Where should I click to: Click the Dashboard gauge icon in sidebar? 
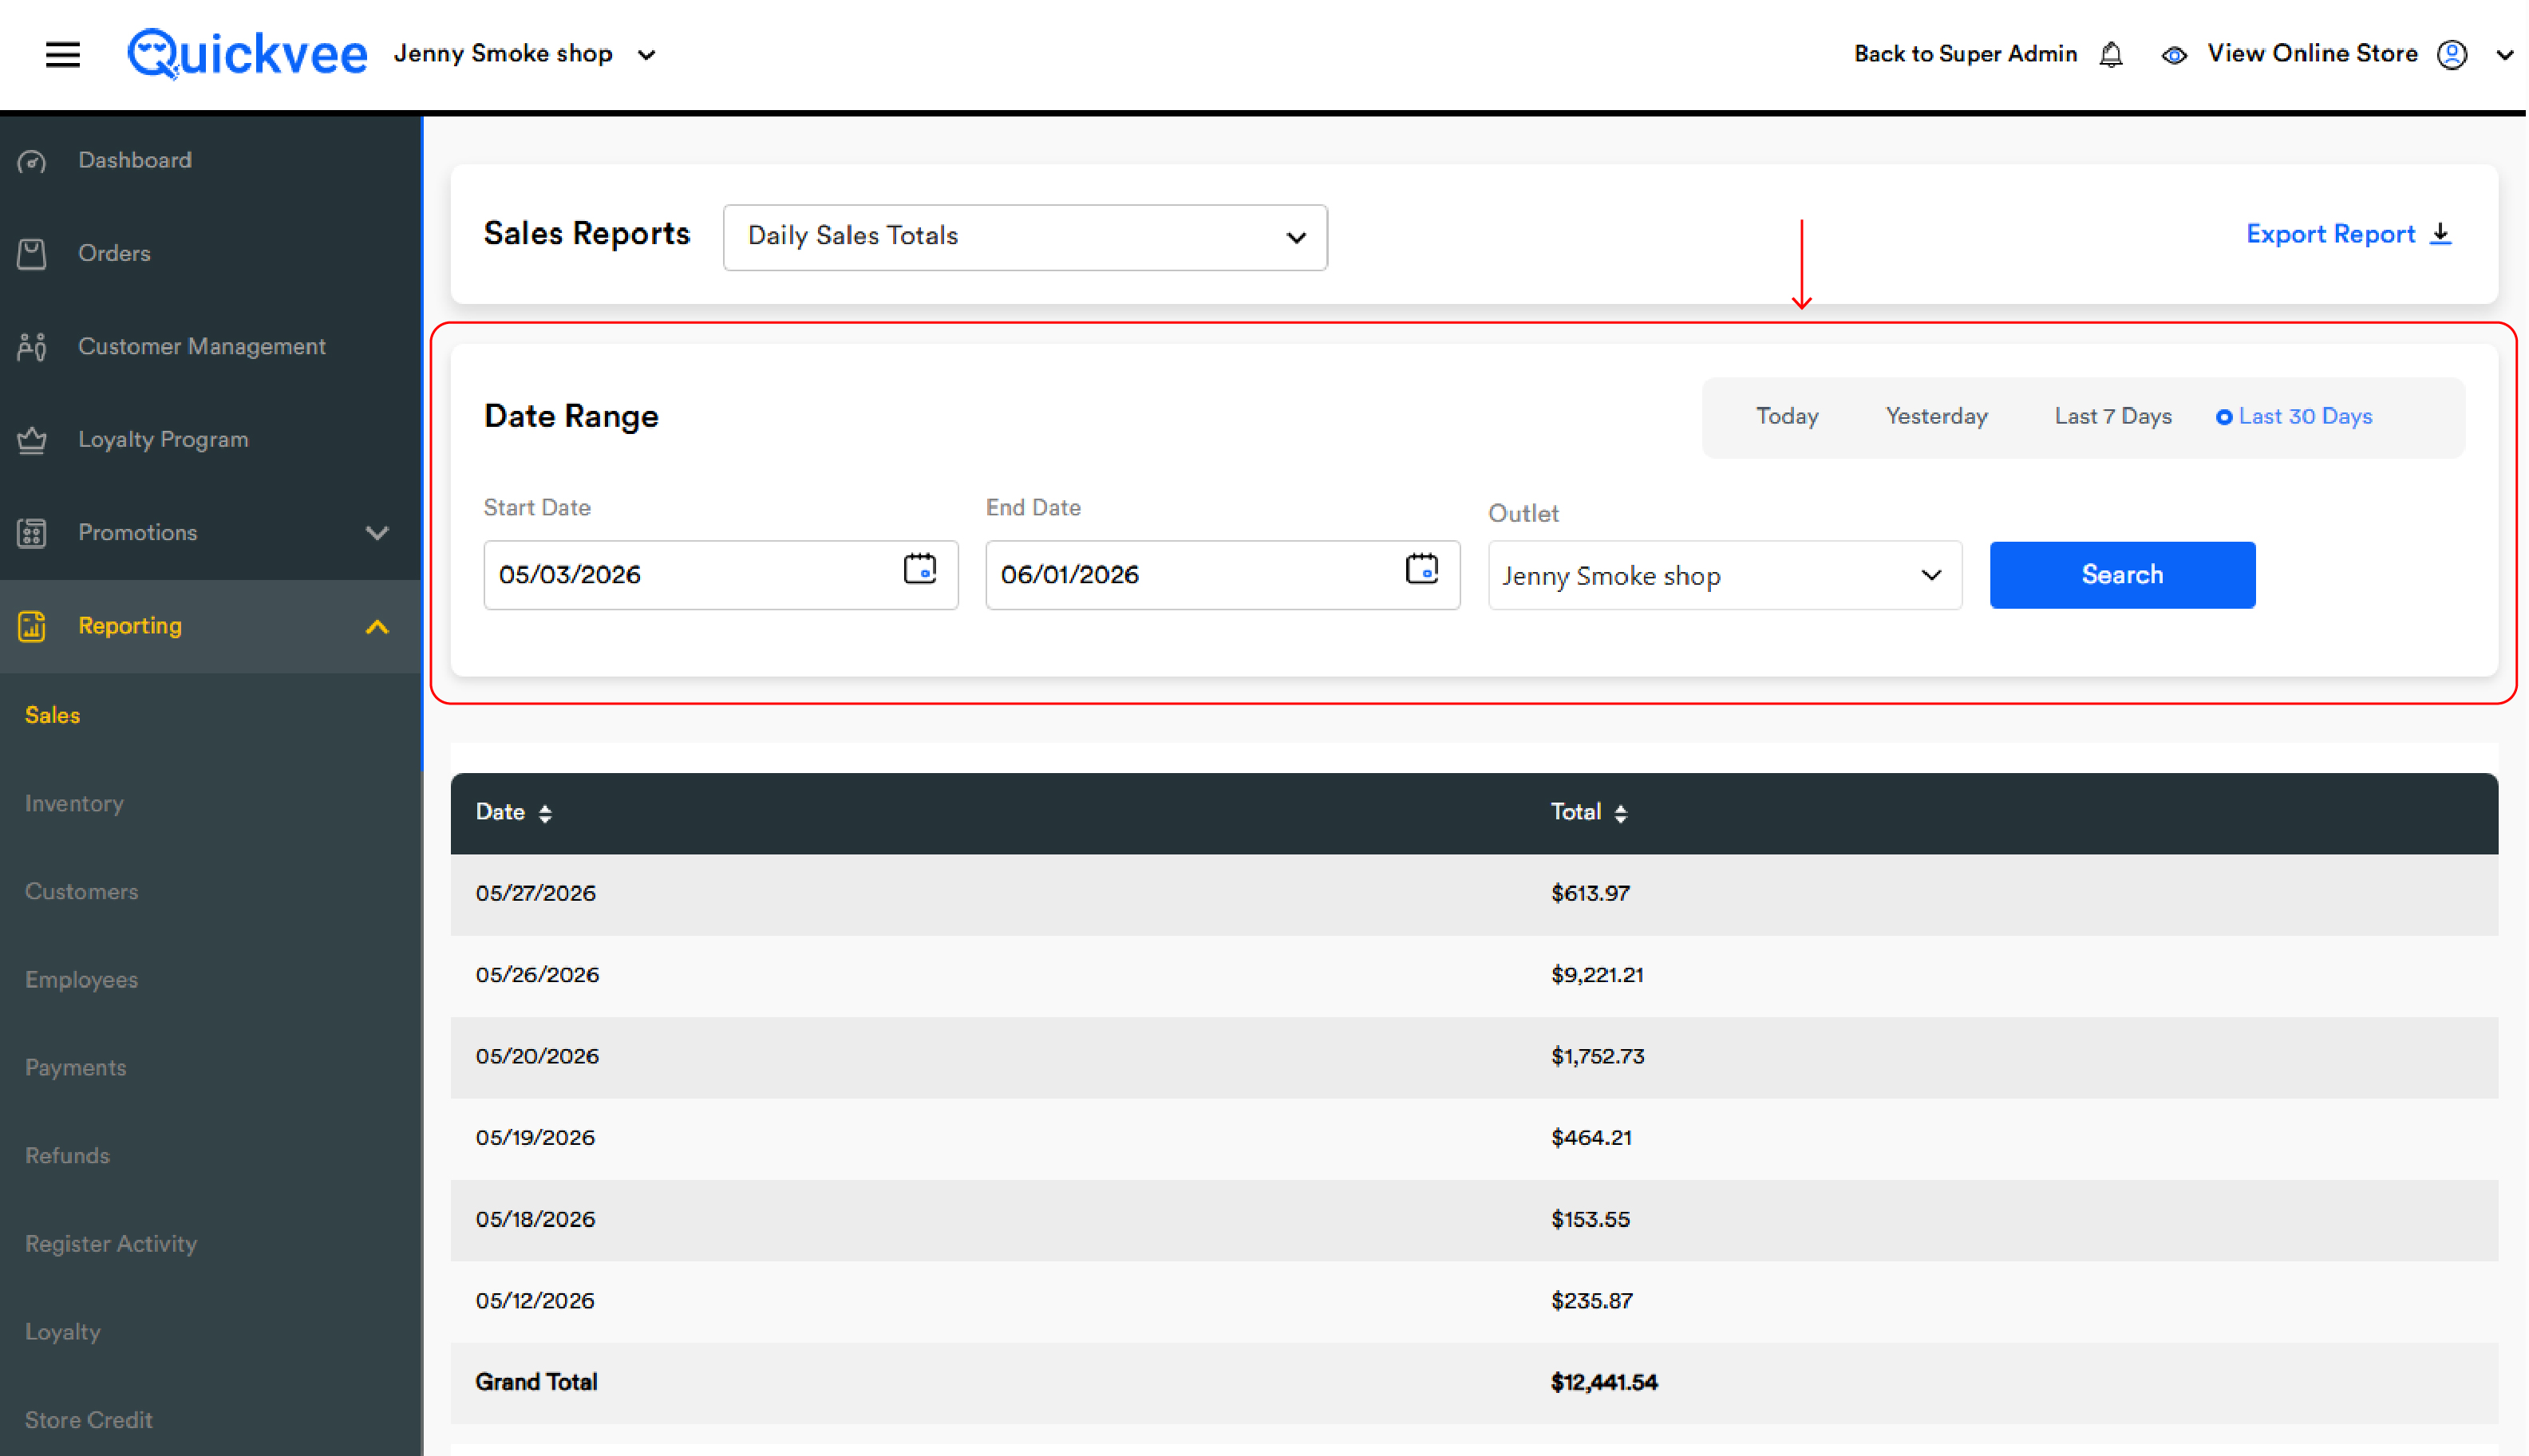[32, 161]
